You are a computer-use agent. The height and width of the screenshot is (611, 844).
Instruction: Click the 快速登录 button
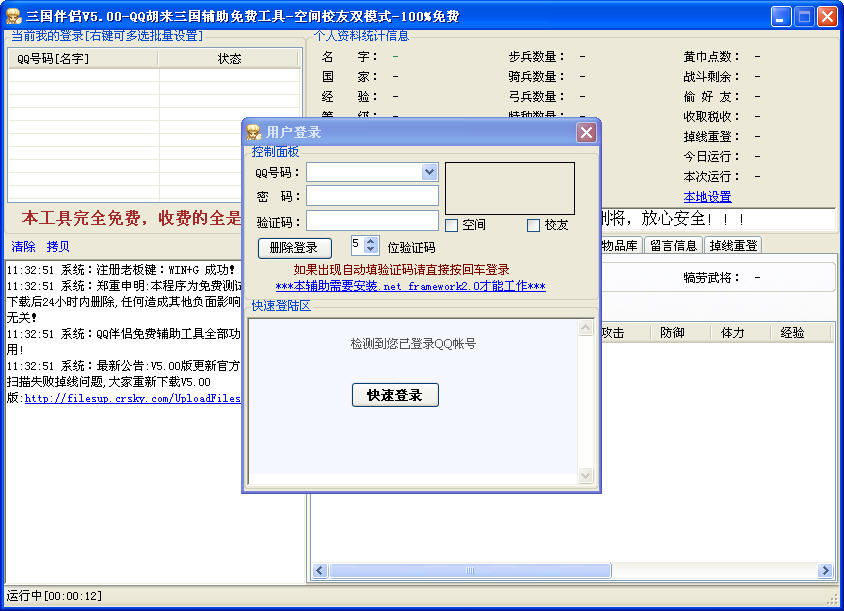395,395
